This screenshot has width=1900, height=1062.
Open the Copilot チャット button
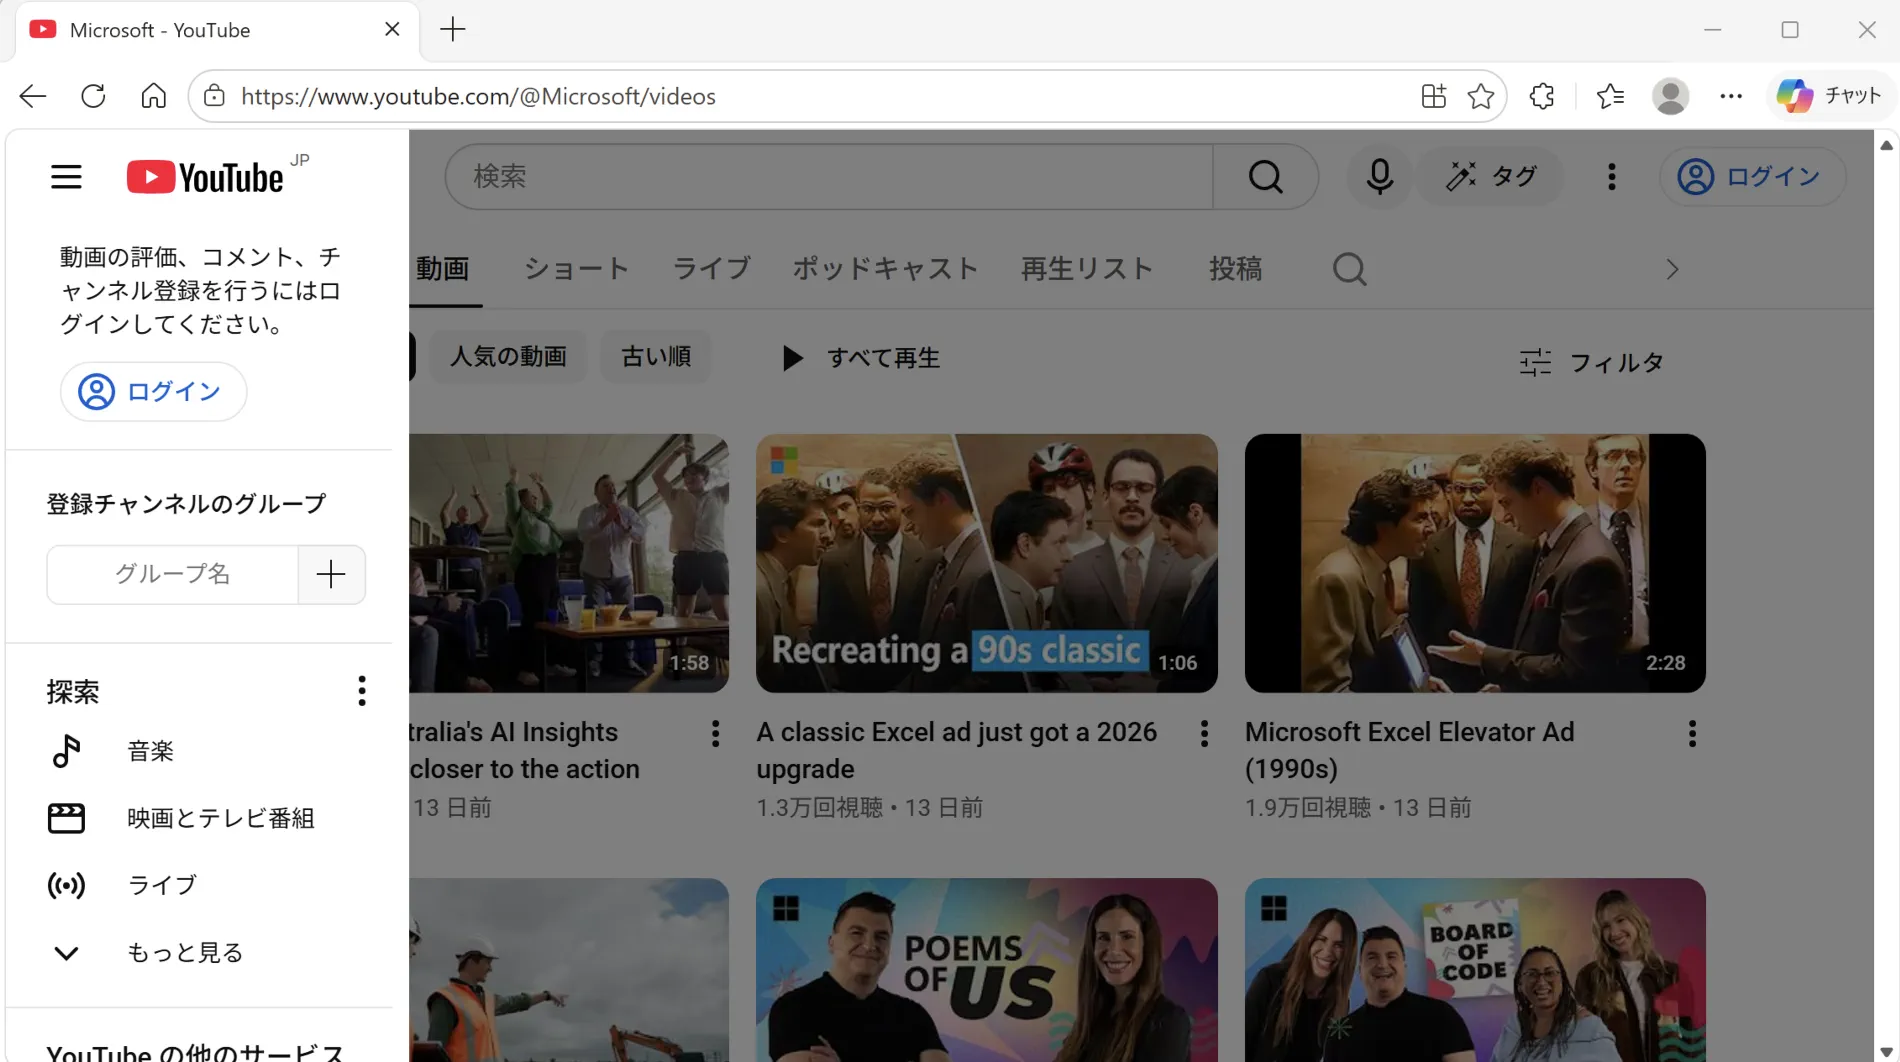tap(1829, 96)
